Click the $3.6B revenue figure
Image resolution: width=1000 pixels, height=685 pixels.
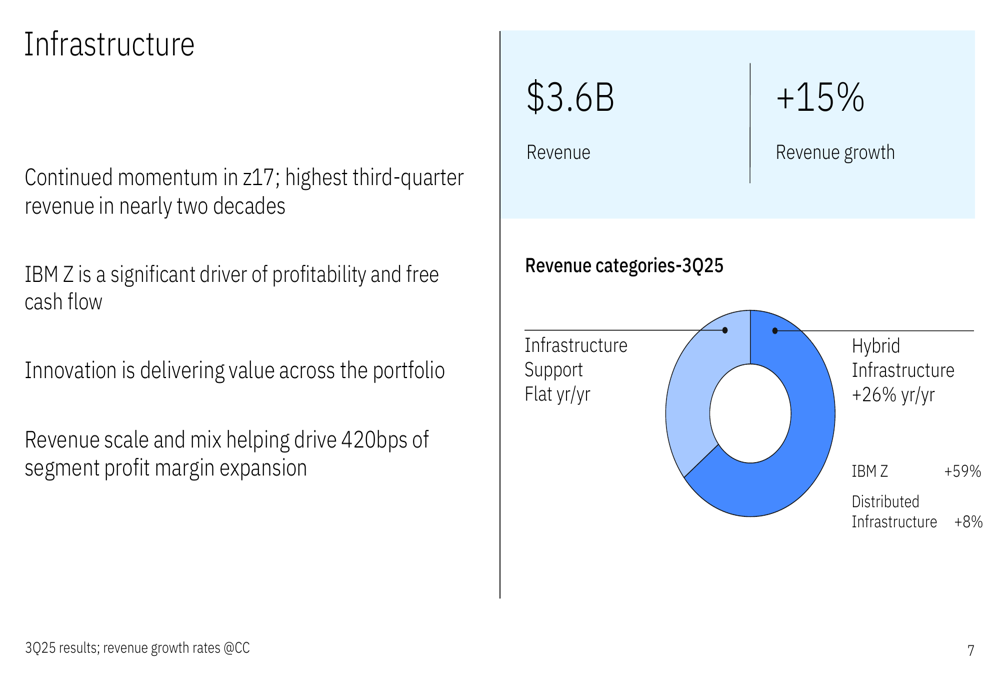(x=571, y=98)
